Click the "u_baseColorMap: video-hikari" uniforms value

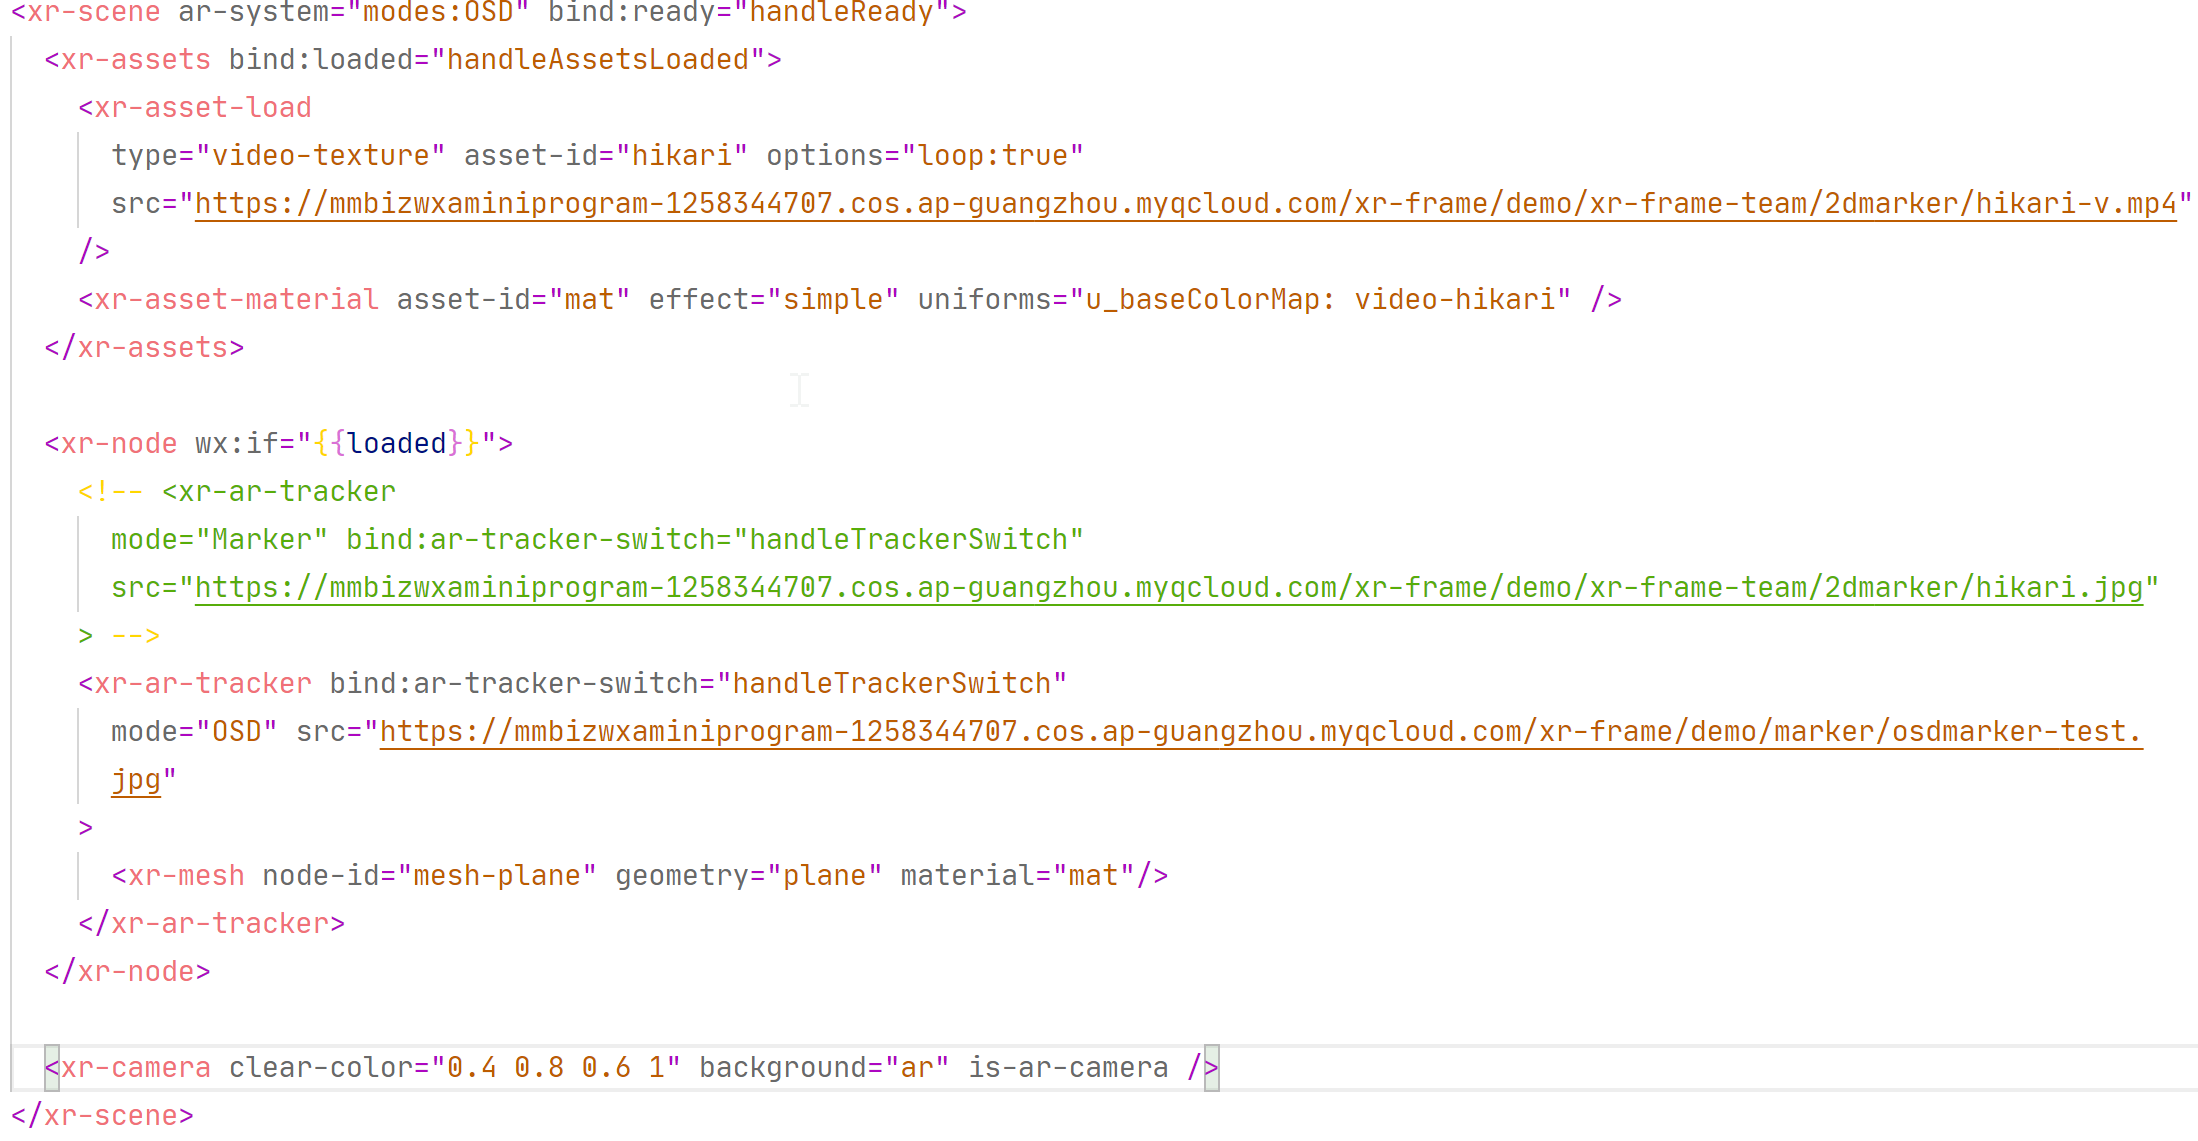tap(1320, 300)
